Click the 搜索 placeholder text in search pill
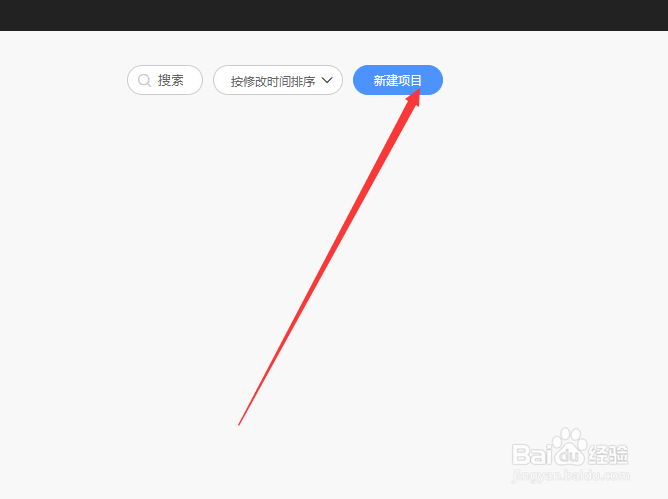668x499 pixels. click(x=170, y=80)
